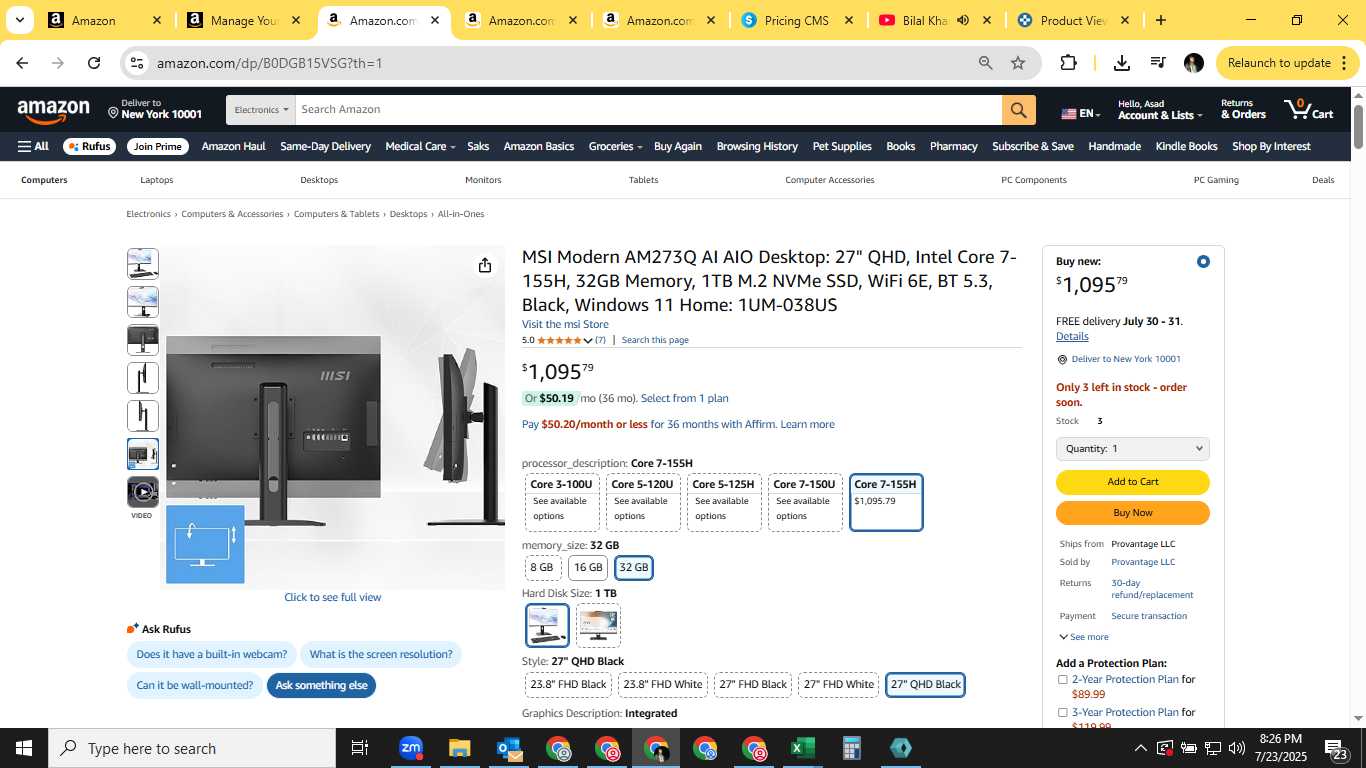The width and height of the screenshot is (1366, 768).
Task: Open File Explorer from taskbar
Action: [459, 748]
